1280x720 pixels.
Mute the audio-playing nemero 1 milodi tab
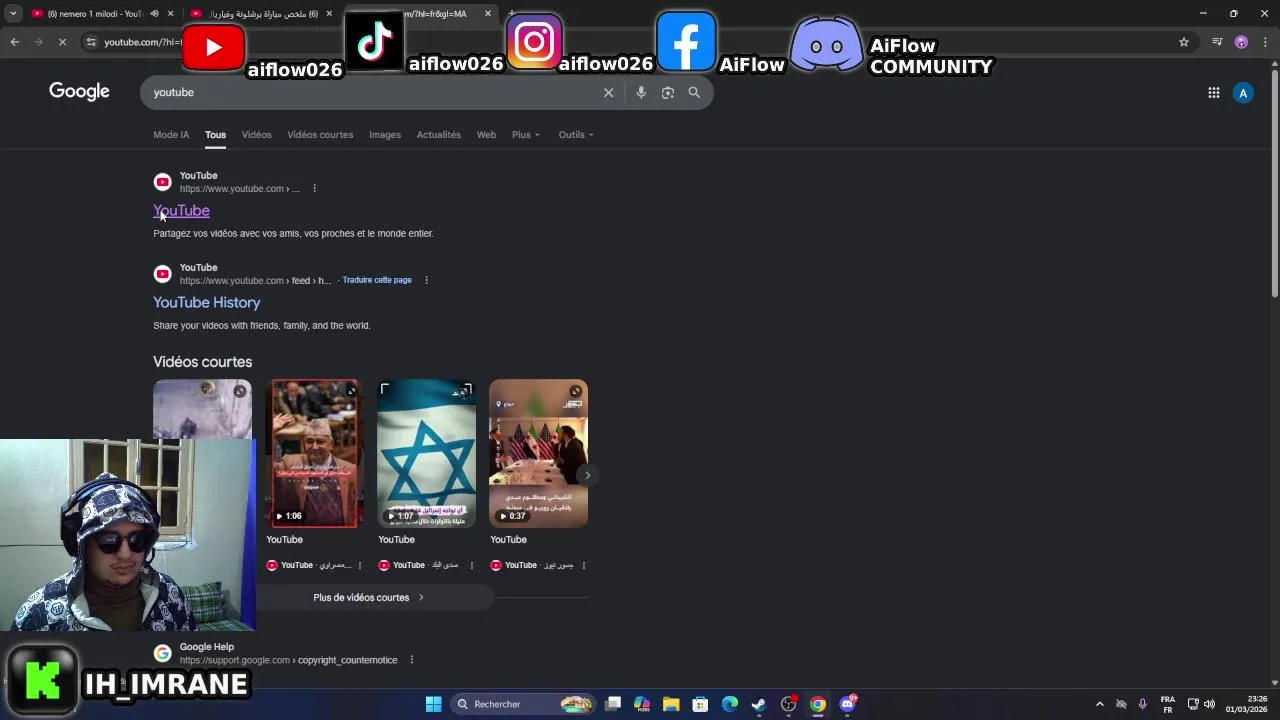154,14
